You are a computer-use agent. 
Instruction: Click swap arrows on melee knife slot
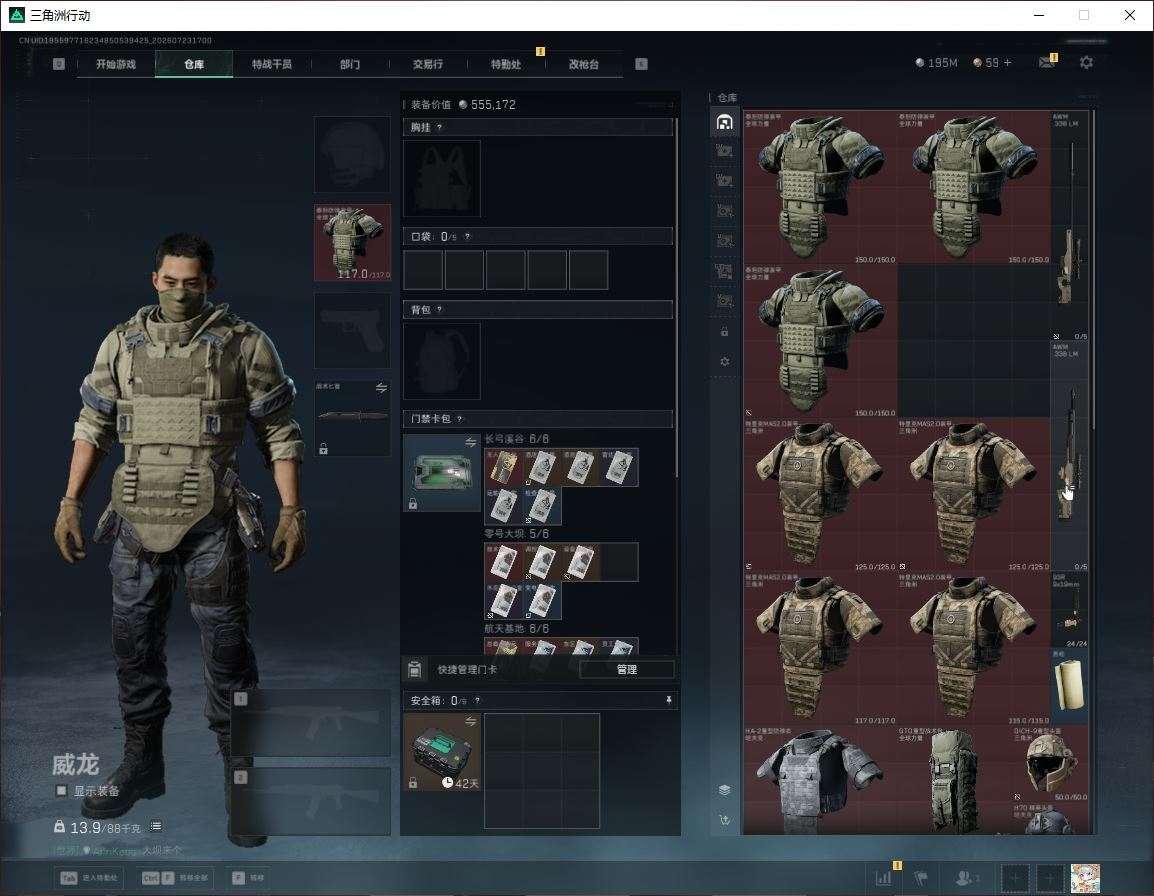(x=381, y=388)
